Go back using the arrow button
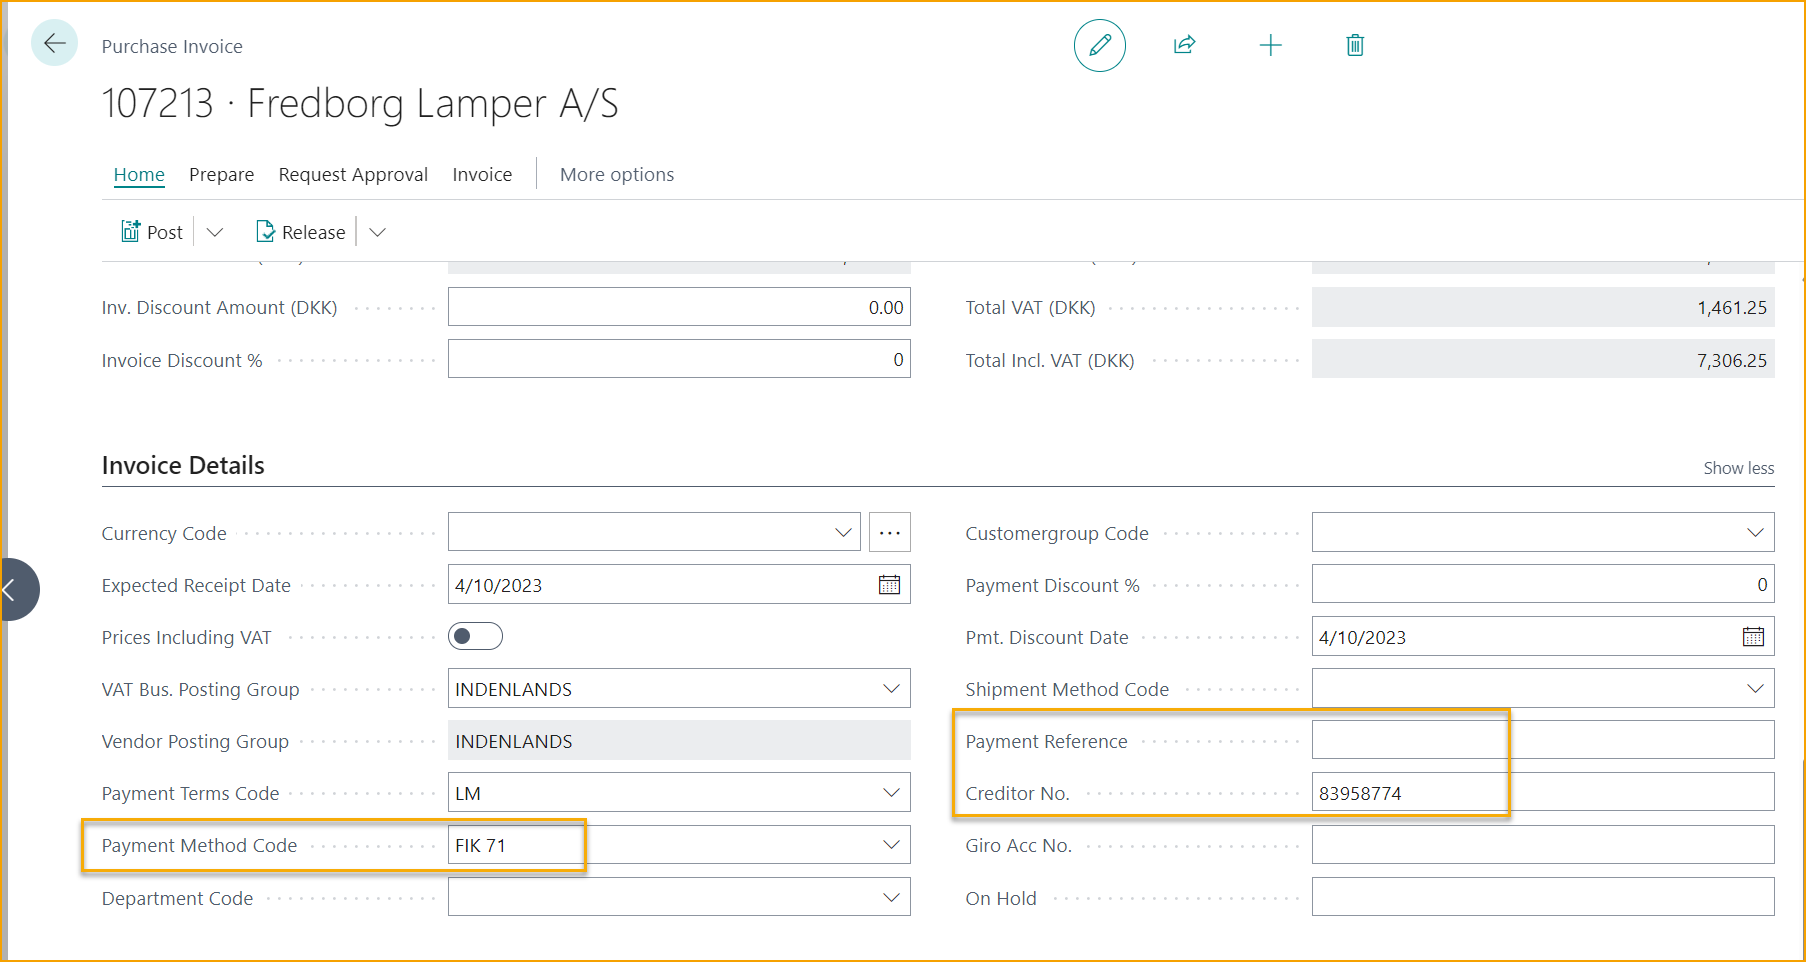Image resolution: width=1806 pixels, height=962 pixels. point(54,43)
